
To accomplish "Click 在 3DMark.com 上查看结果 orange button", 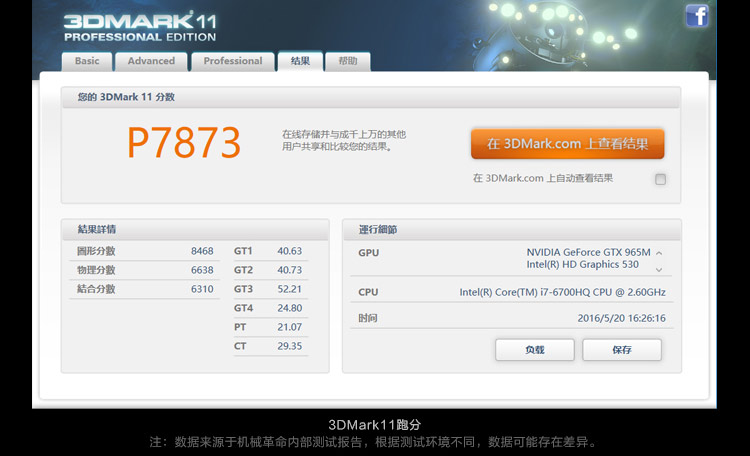I will [568, 144].
